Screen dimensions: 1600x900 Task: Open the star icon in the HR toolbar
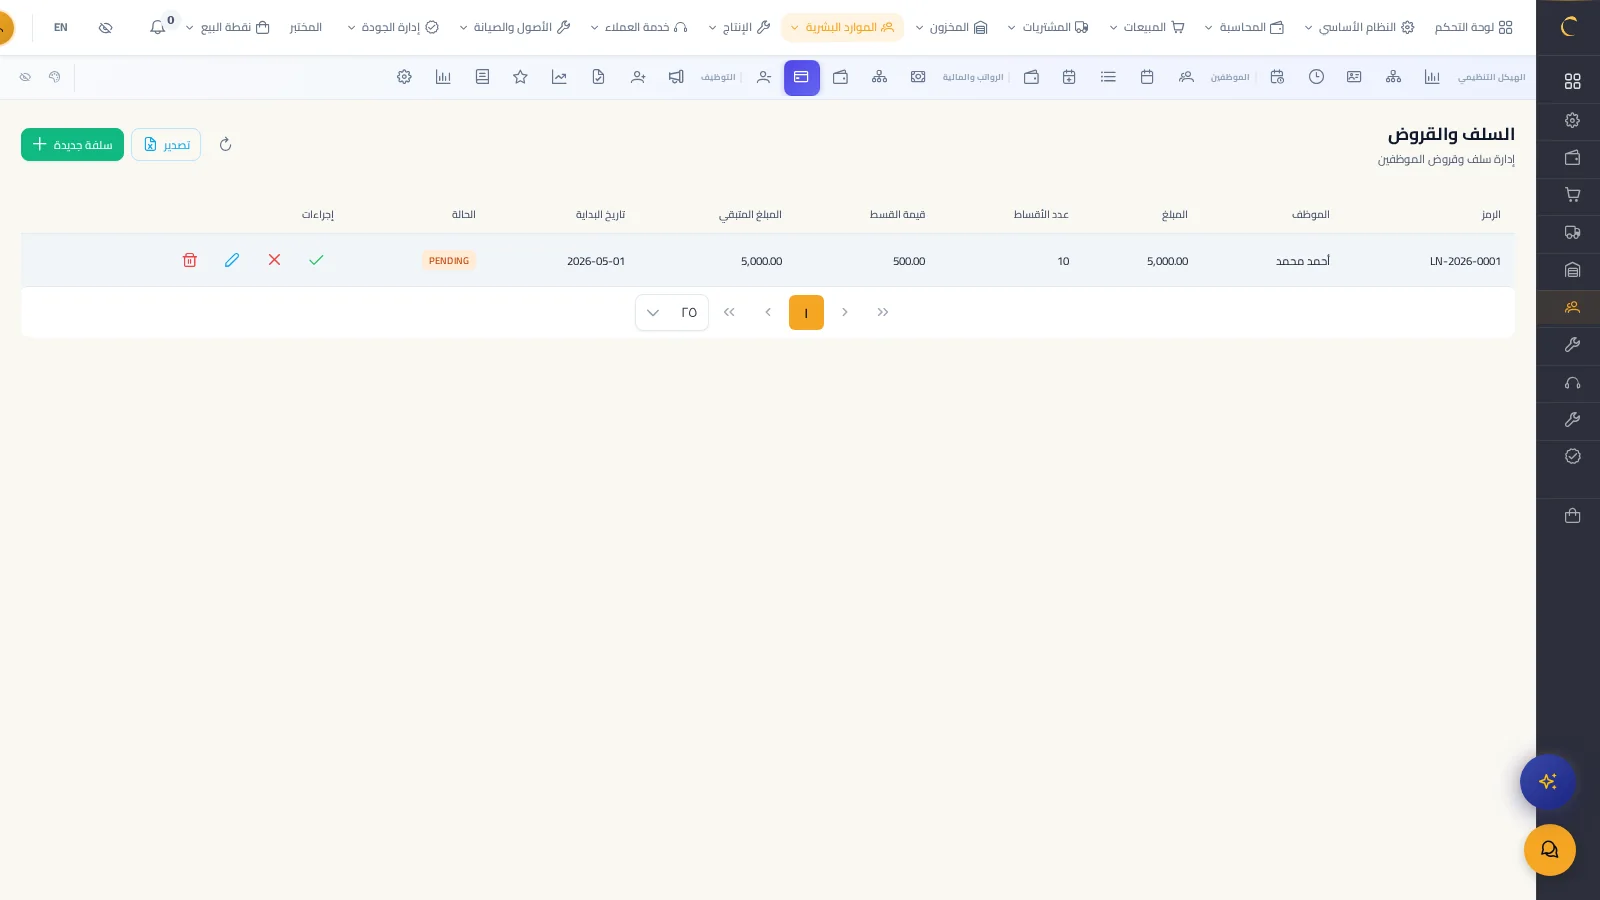[520, 77]
